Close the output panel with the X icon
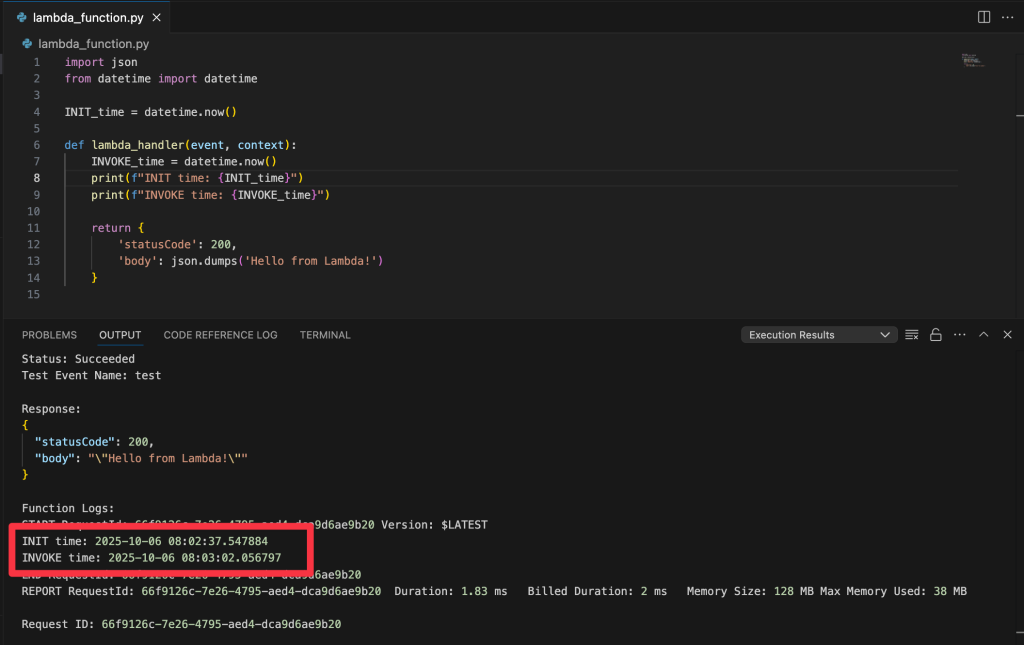The height and width of the screenshot is (645, 1024). 1007,335
